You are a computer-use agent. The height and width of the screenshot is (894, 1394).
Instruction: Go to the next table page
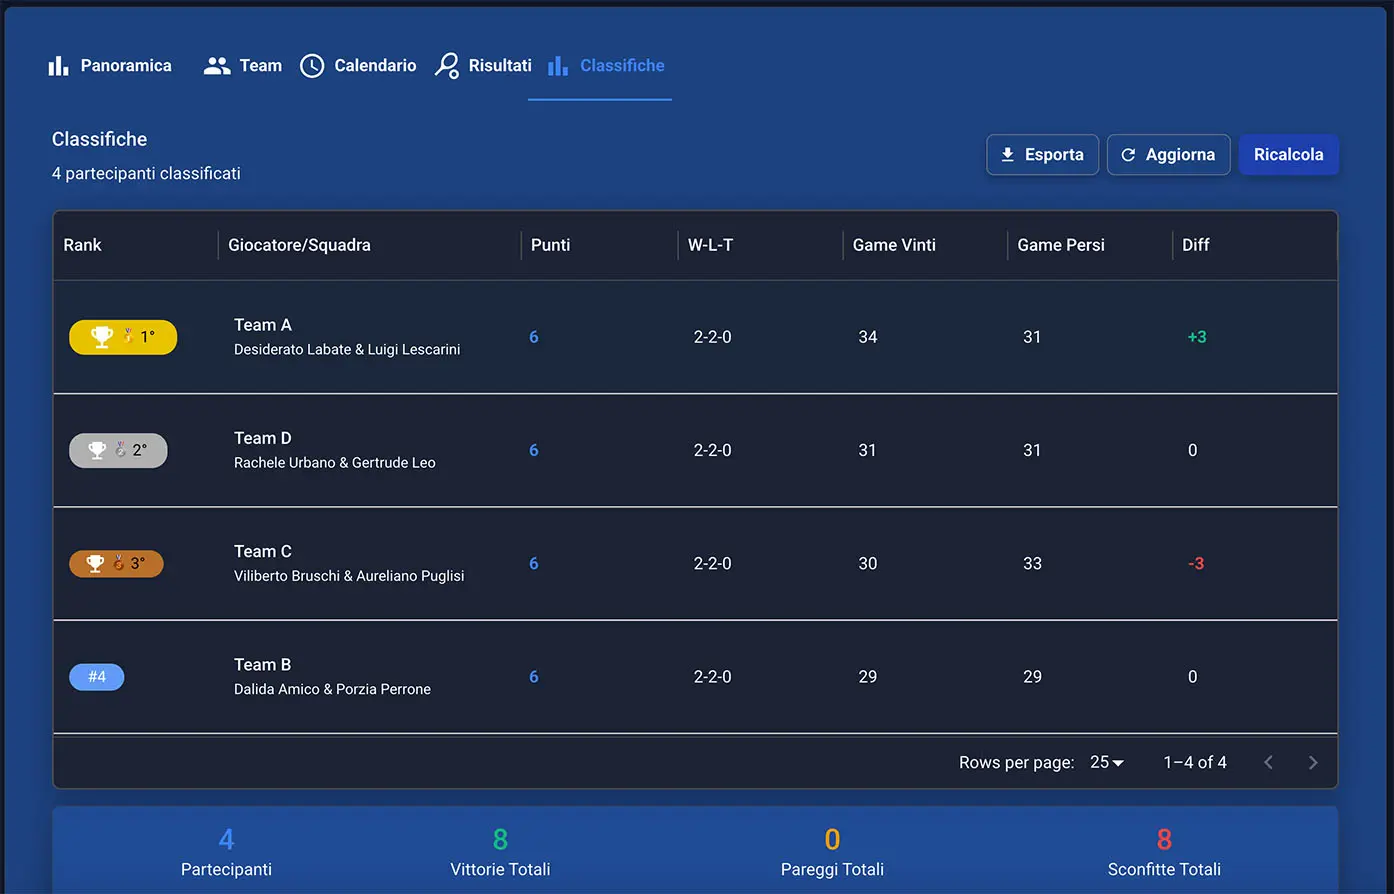(x=1313, y=763)
